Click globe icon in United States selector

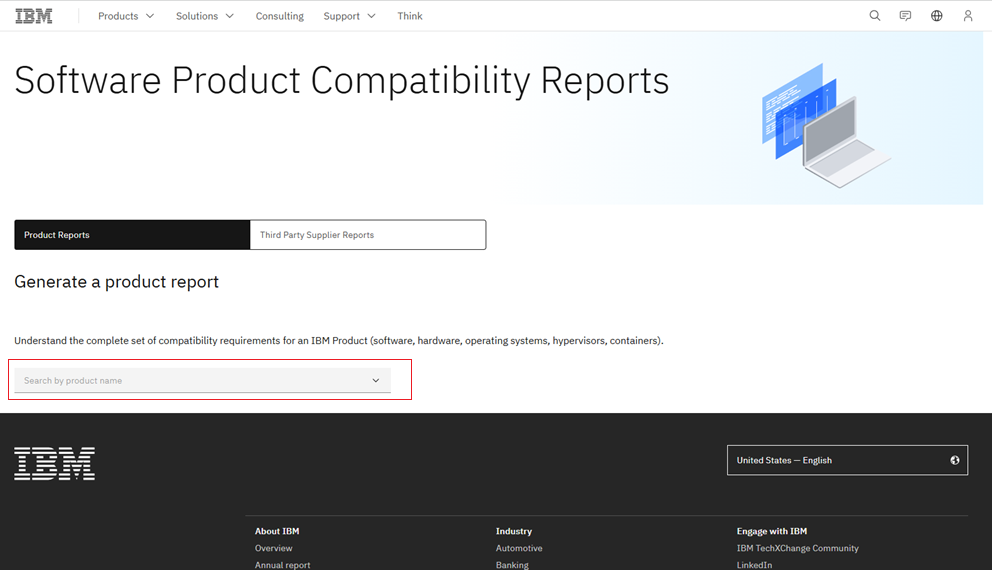point(955,460)
